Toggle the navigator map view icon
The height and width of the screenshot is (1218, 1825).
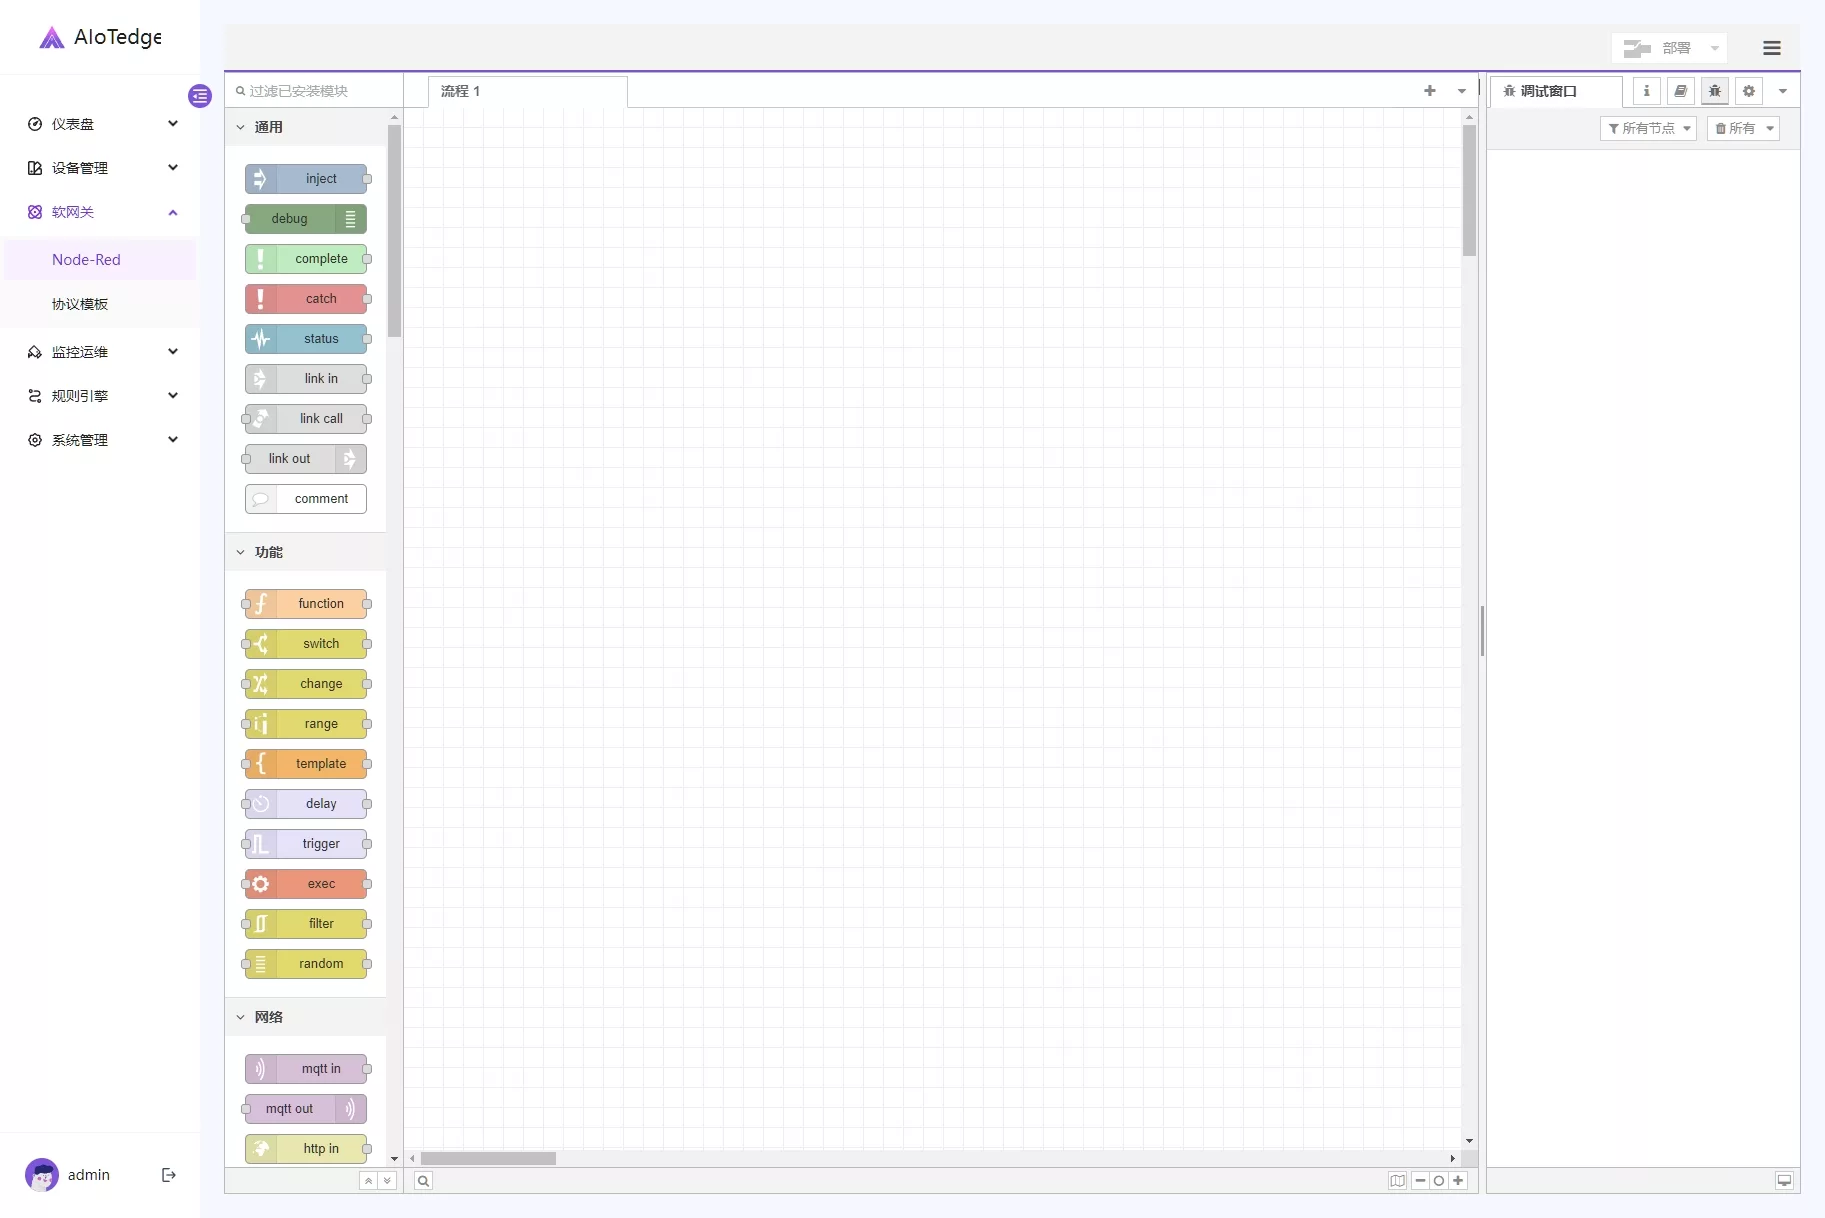1397,1181
